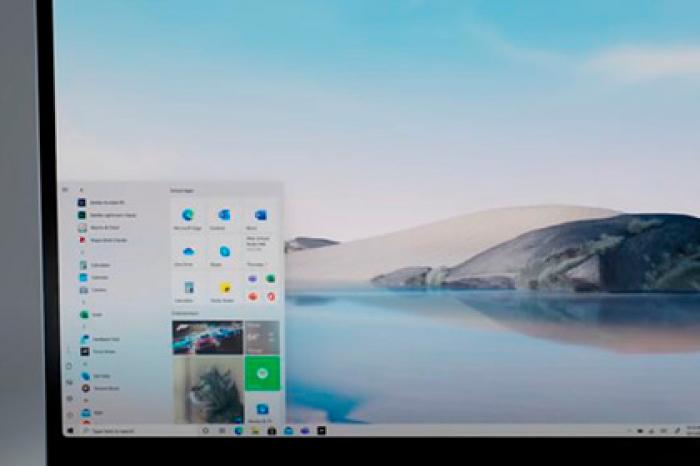The height and width of the screenshot is (466, 700).
Task: Open the grey weather tile
Action: [x=262, y=337]
